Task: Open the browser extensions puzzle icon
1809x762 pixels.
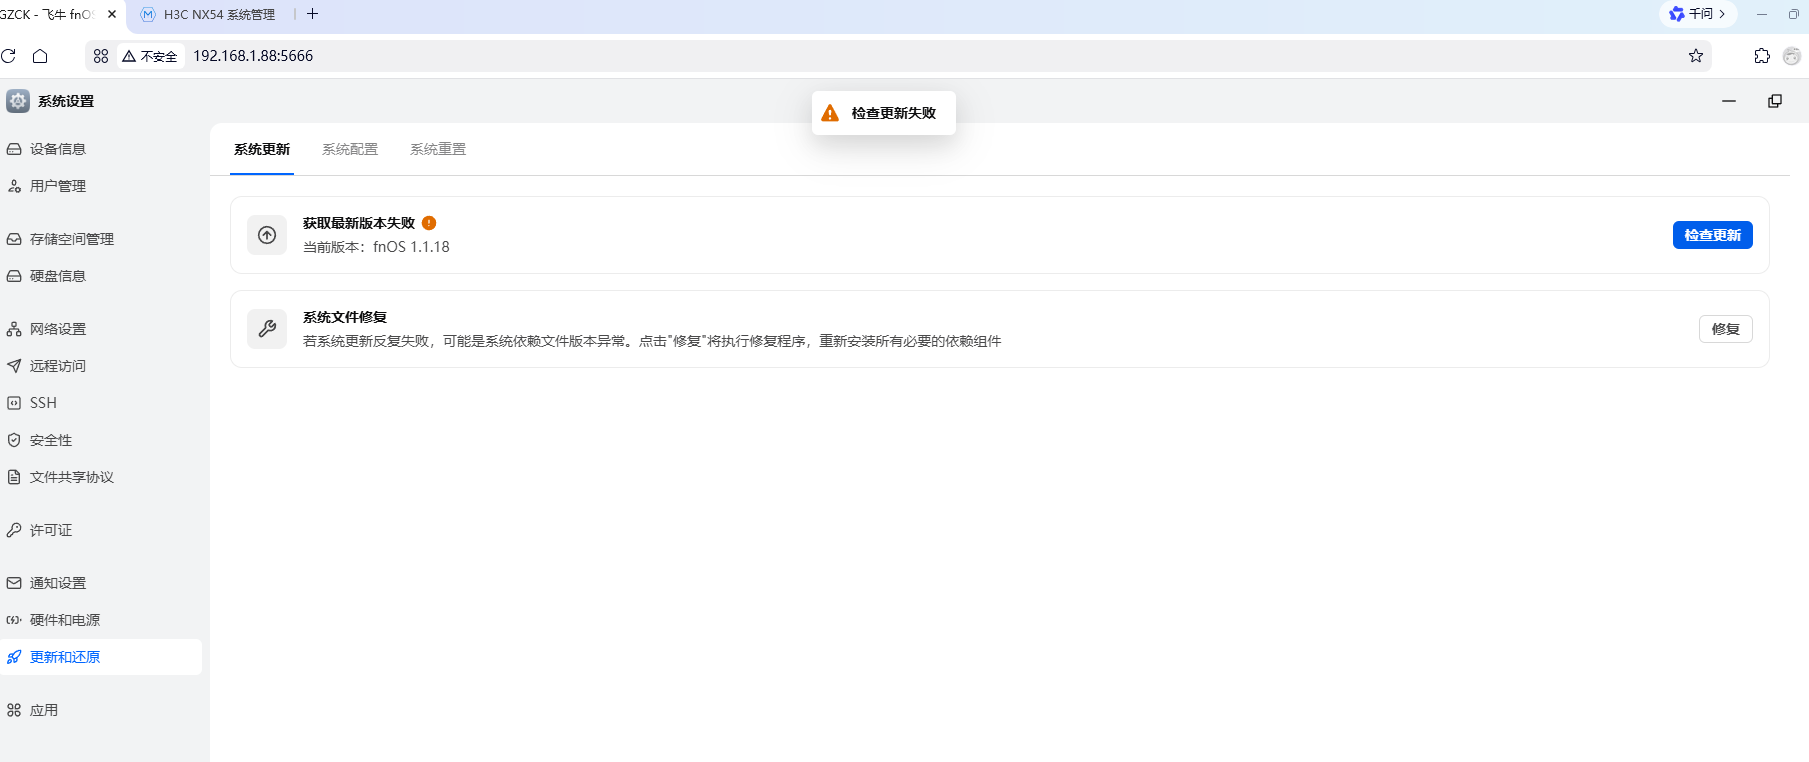Action: 1762,56
